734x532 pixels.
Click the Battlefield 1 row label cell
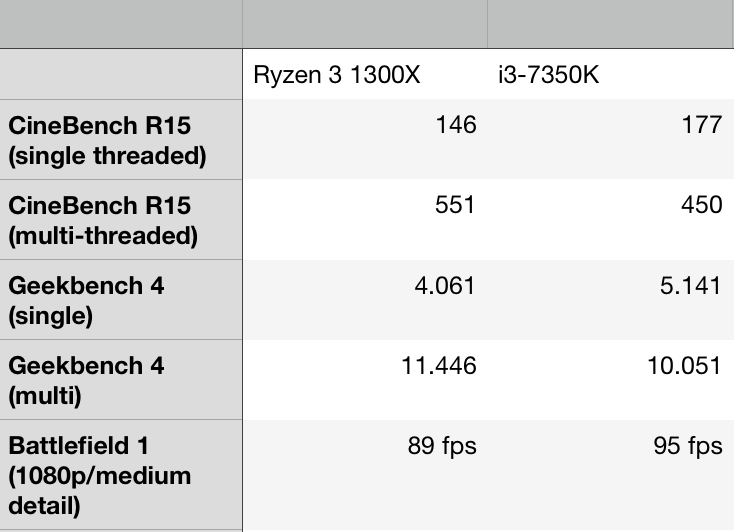[121, 474]
